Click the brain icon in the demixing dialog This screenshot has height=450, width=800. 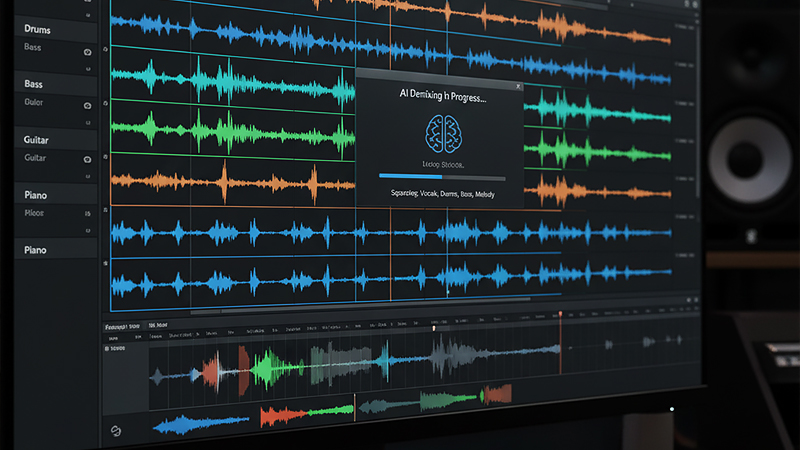[440, 134]
